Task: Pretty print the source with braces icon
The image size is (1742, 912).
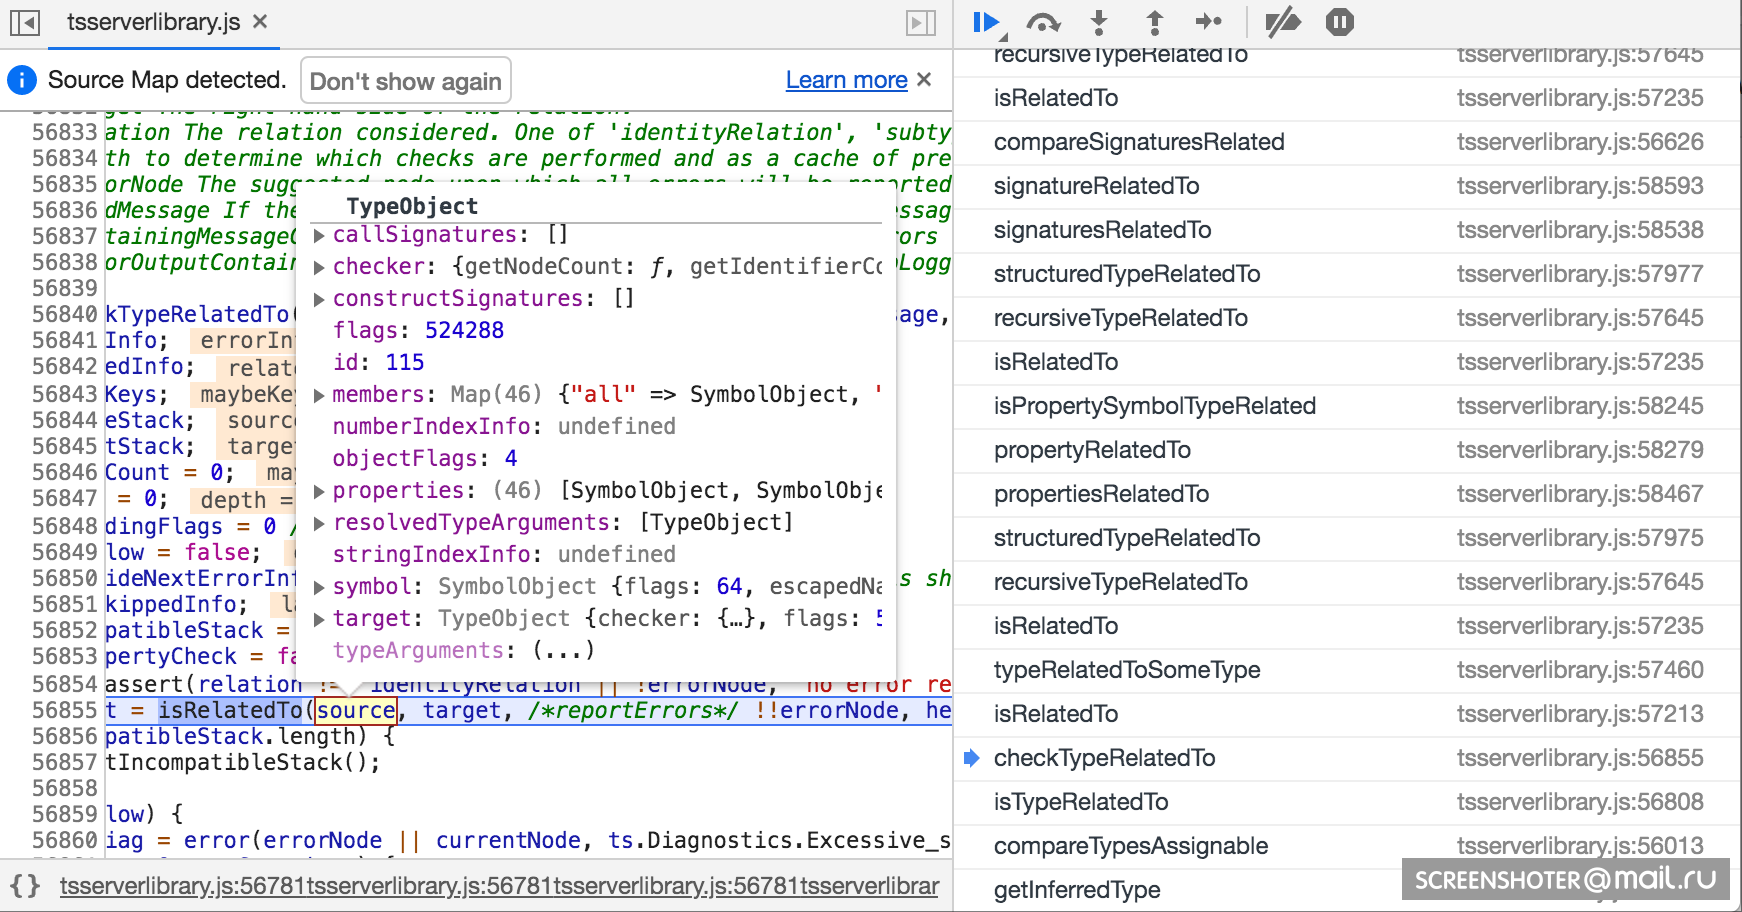Action: click(25, 885)
